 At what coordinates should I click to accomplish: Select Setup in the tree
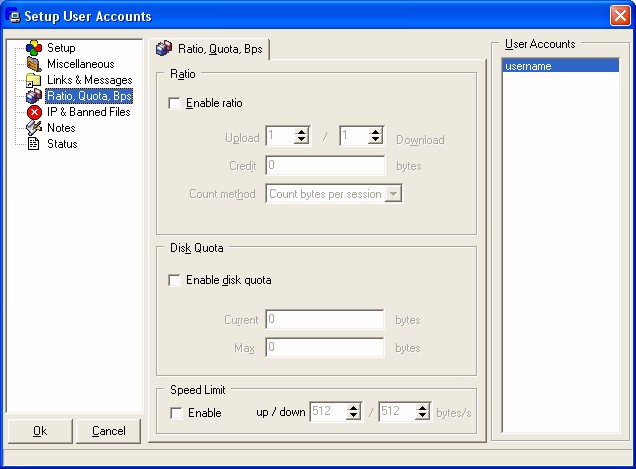point(61,48)
